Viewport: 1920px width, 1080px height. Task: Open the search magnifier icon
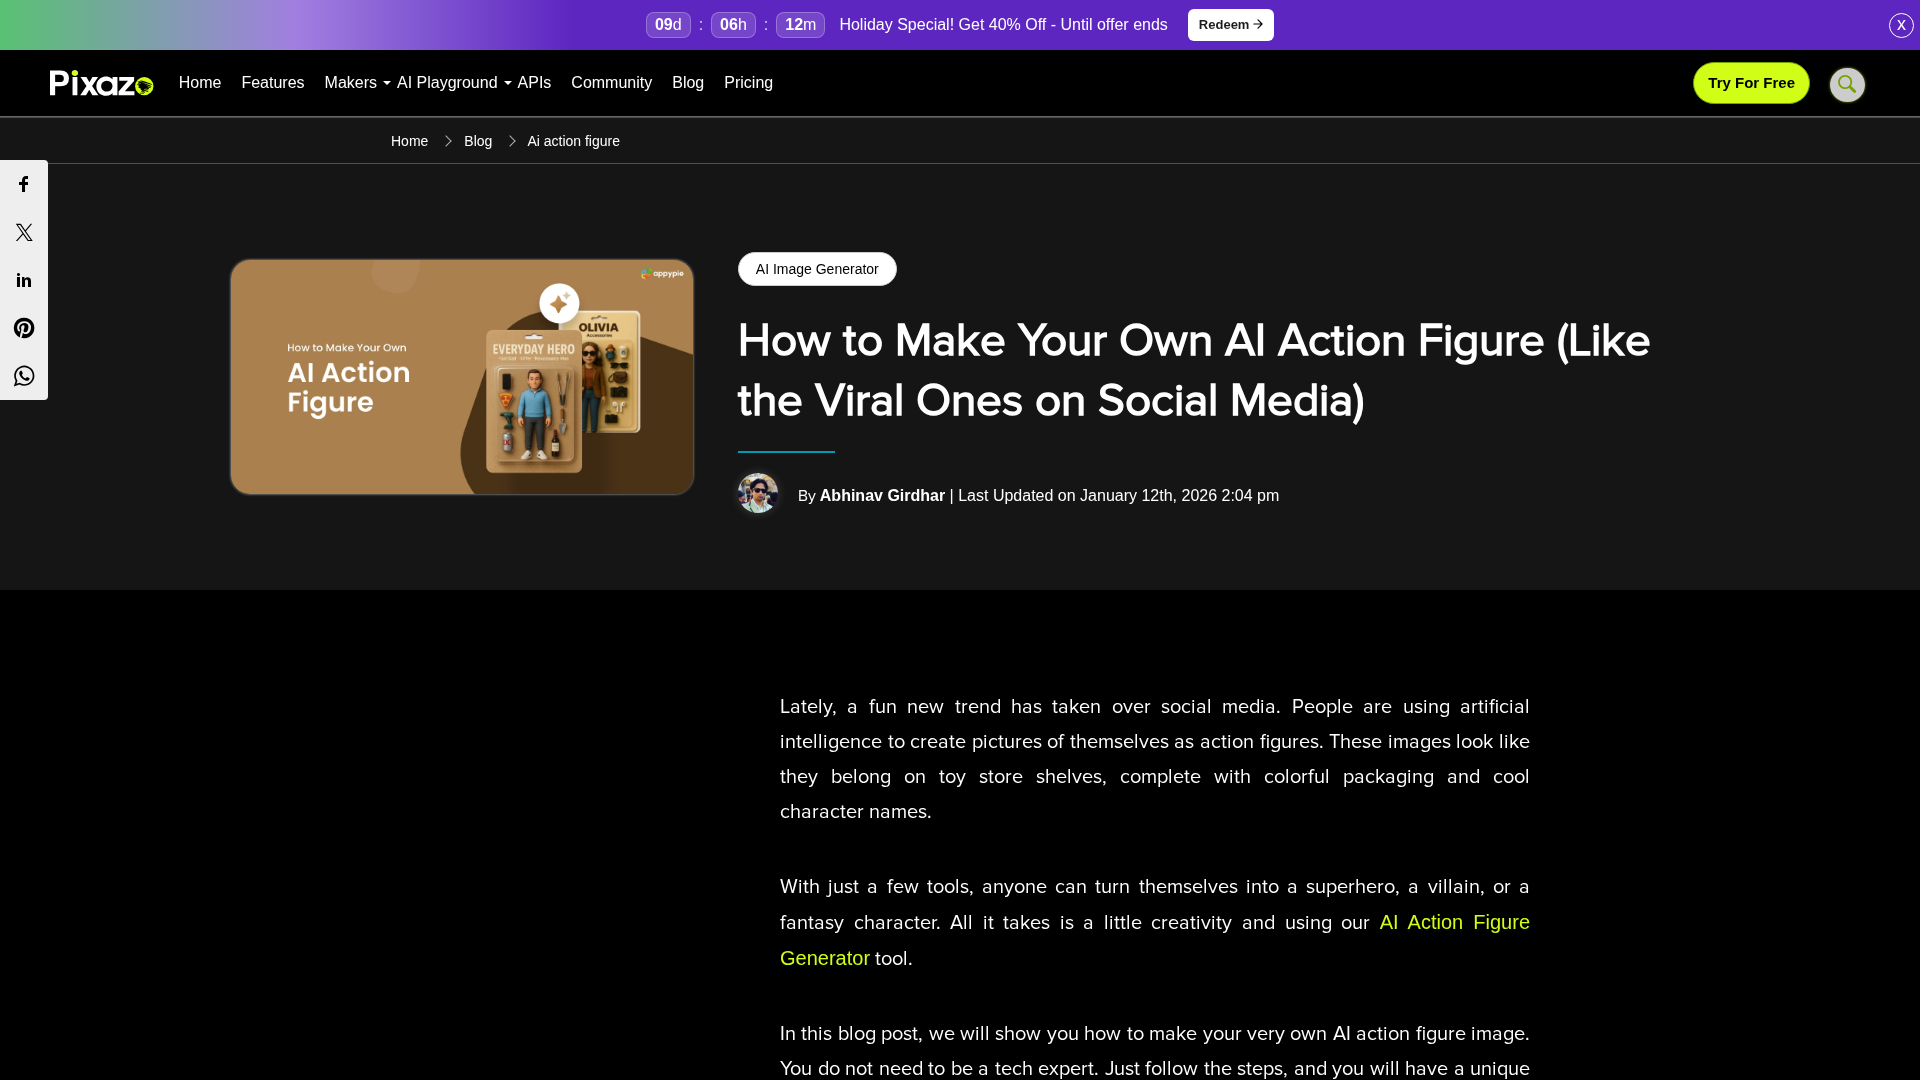(1846, 84)
